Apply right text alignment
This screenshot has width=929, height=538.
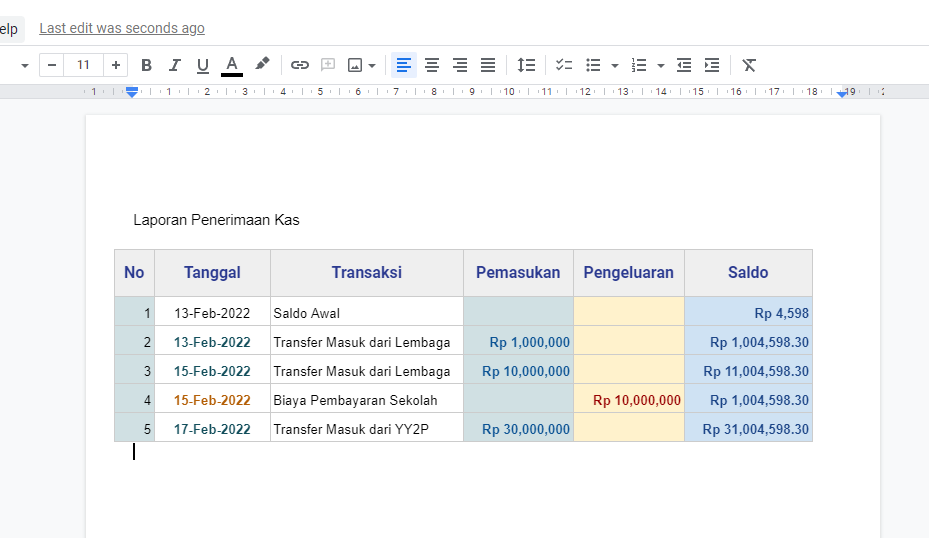[x=460, y=65]
